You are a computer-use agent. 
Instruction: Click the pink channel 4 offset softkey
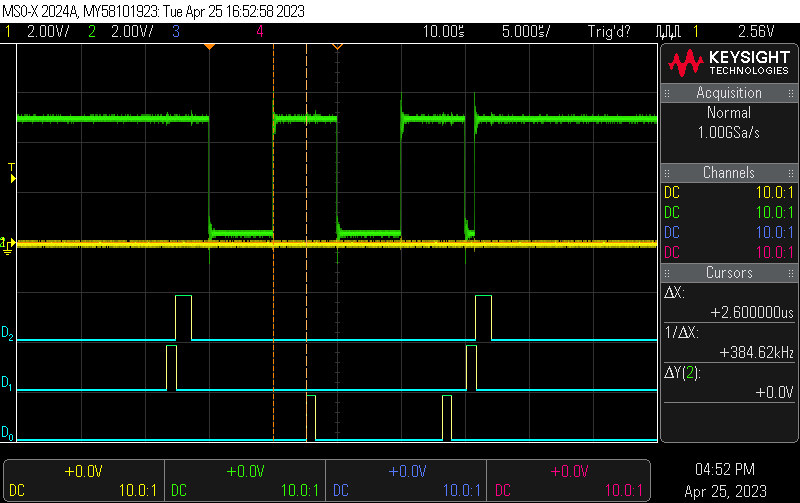coord(568,481)
